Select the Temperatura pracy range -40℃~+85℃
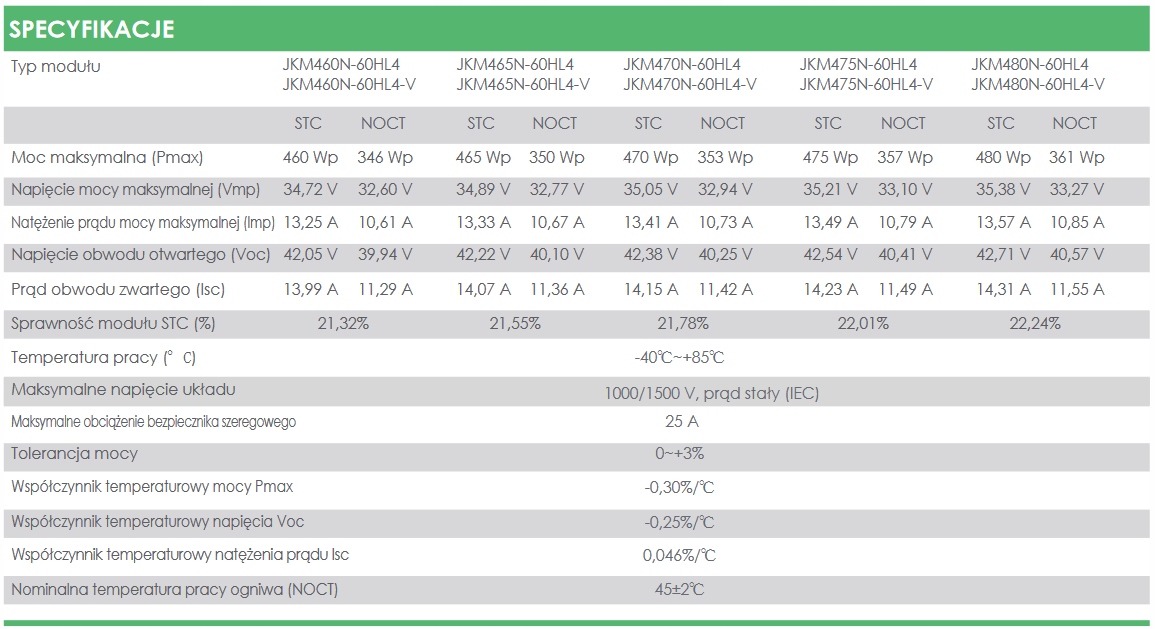Viewport: 1156px width, 629px height. tap(679, 358)
